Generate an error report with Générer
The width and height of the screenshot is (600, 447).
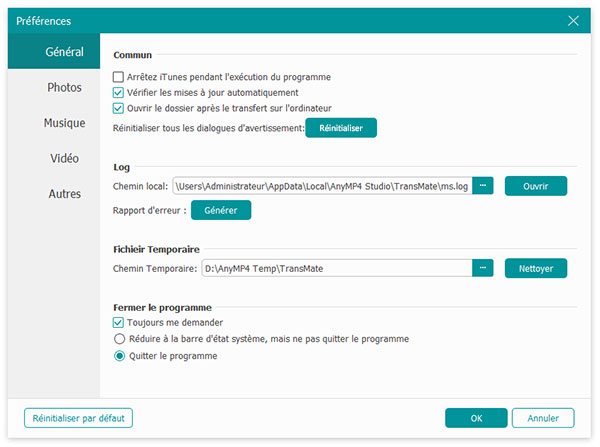pyautogui.click(x=221, y=210)
